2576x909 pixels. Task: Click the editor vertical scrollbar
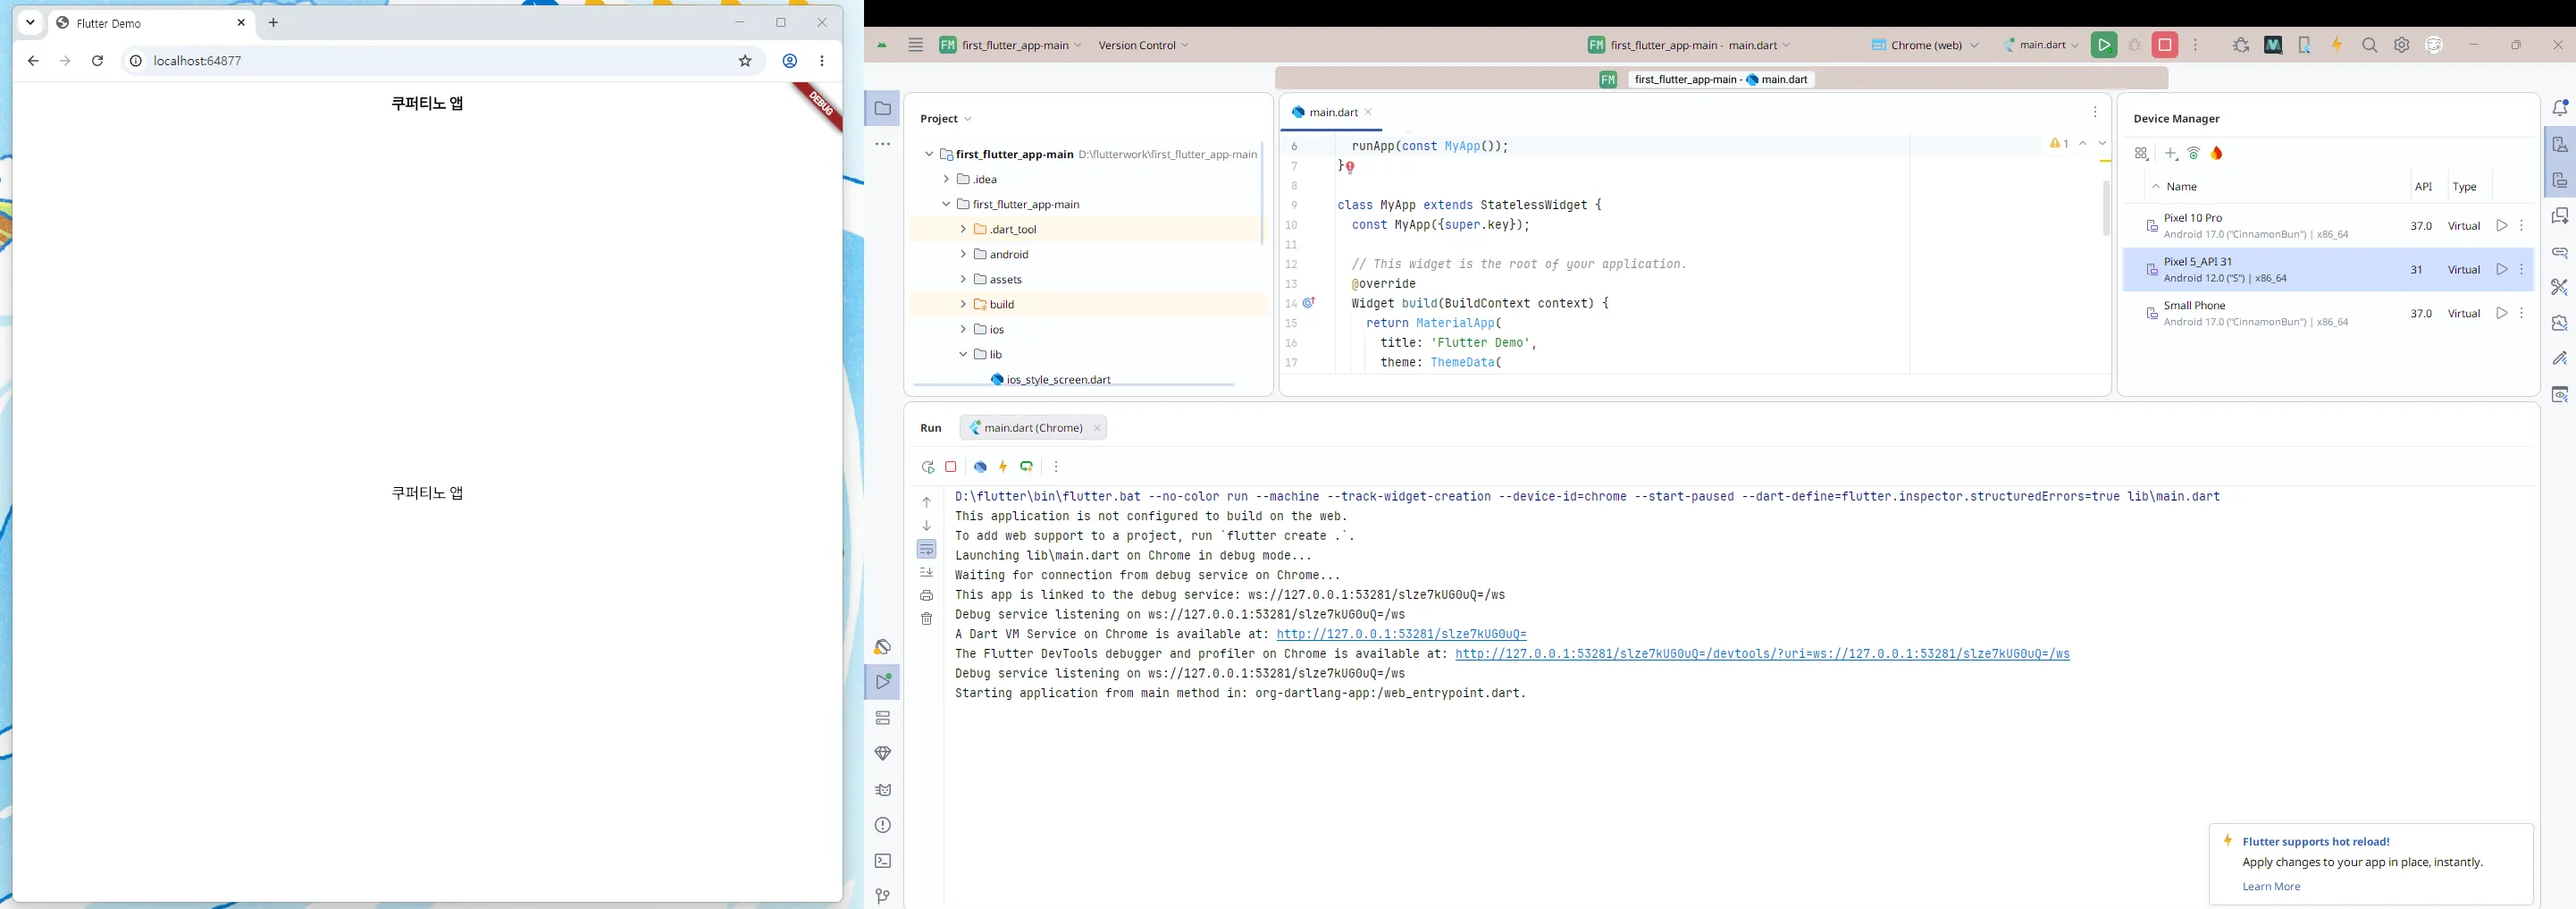(2105, 207)
